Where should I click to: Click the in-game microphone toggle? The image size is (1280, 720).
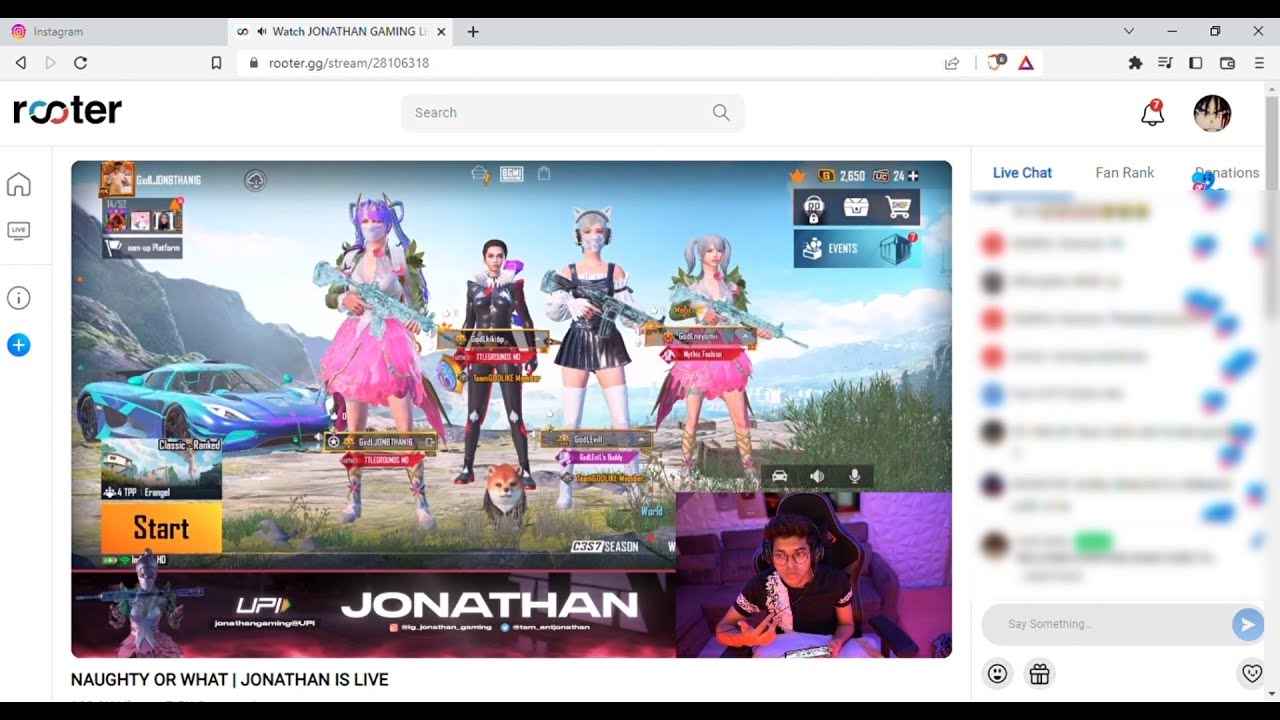855,477
